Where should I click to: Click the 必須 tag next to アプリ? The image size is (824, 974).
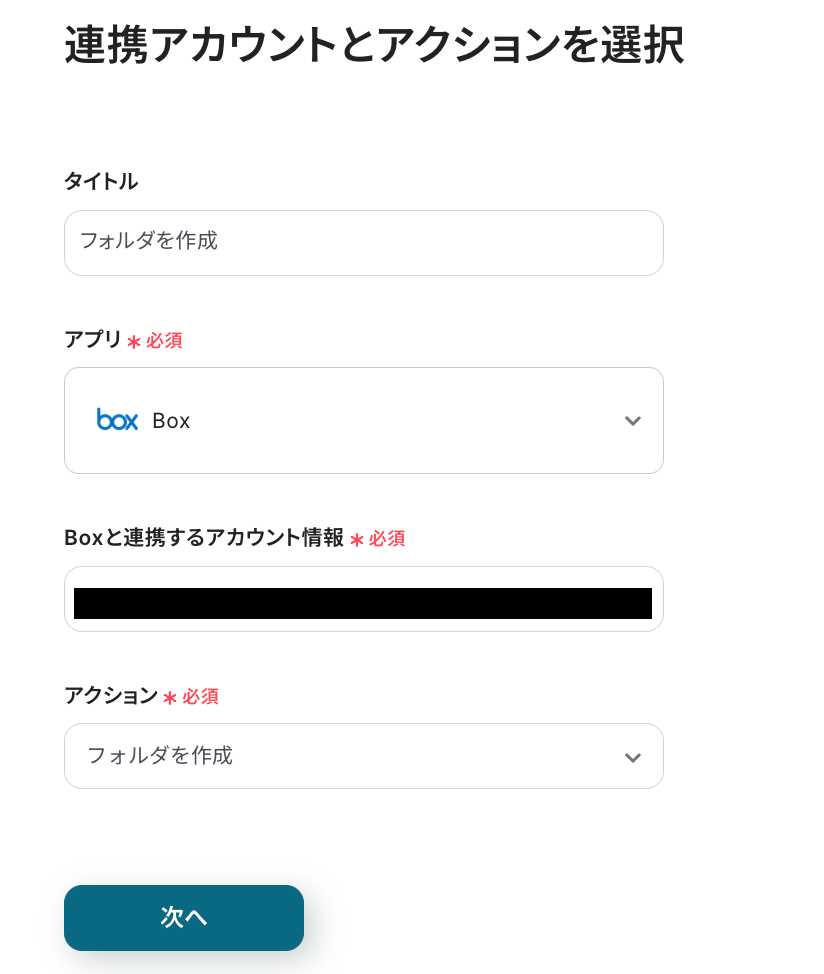tap(164, 341)
